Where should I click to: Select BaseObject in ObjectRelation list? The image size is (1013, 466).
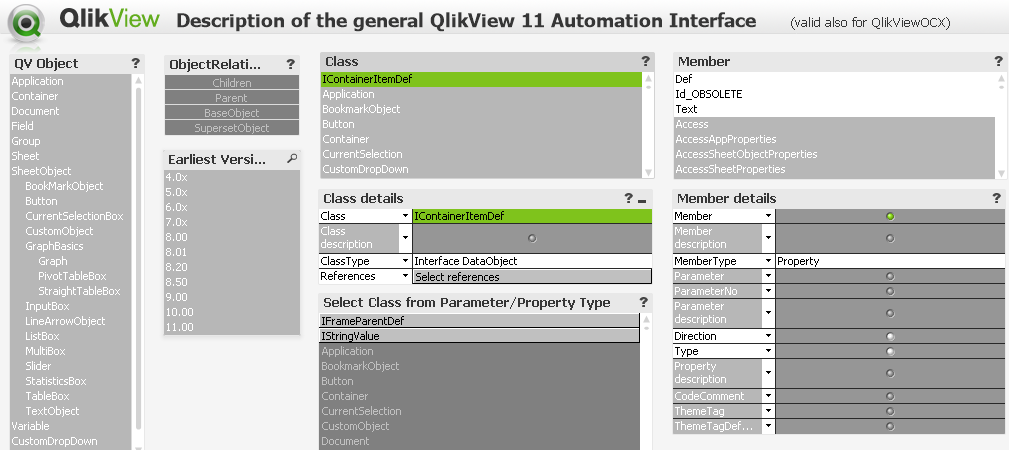(x=232, y=112)
